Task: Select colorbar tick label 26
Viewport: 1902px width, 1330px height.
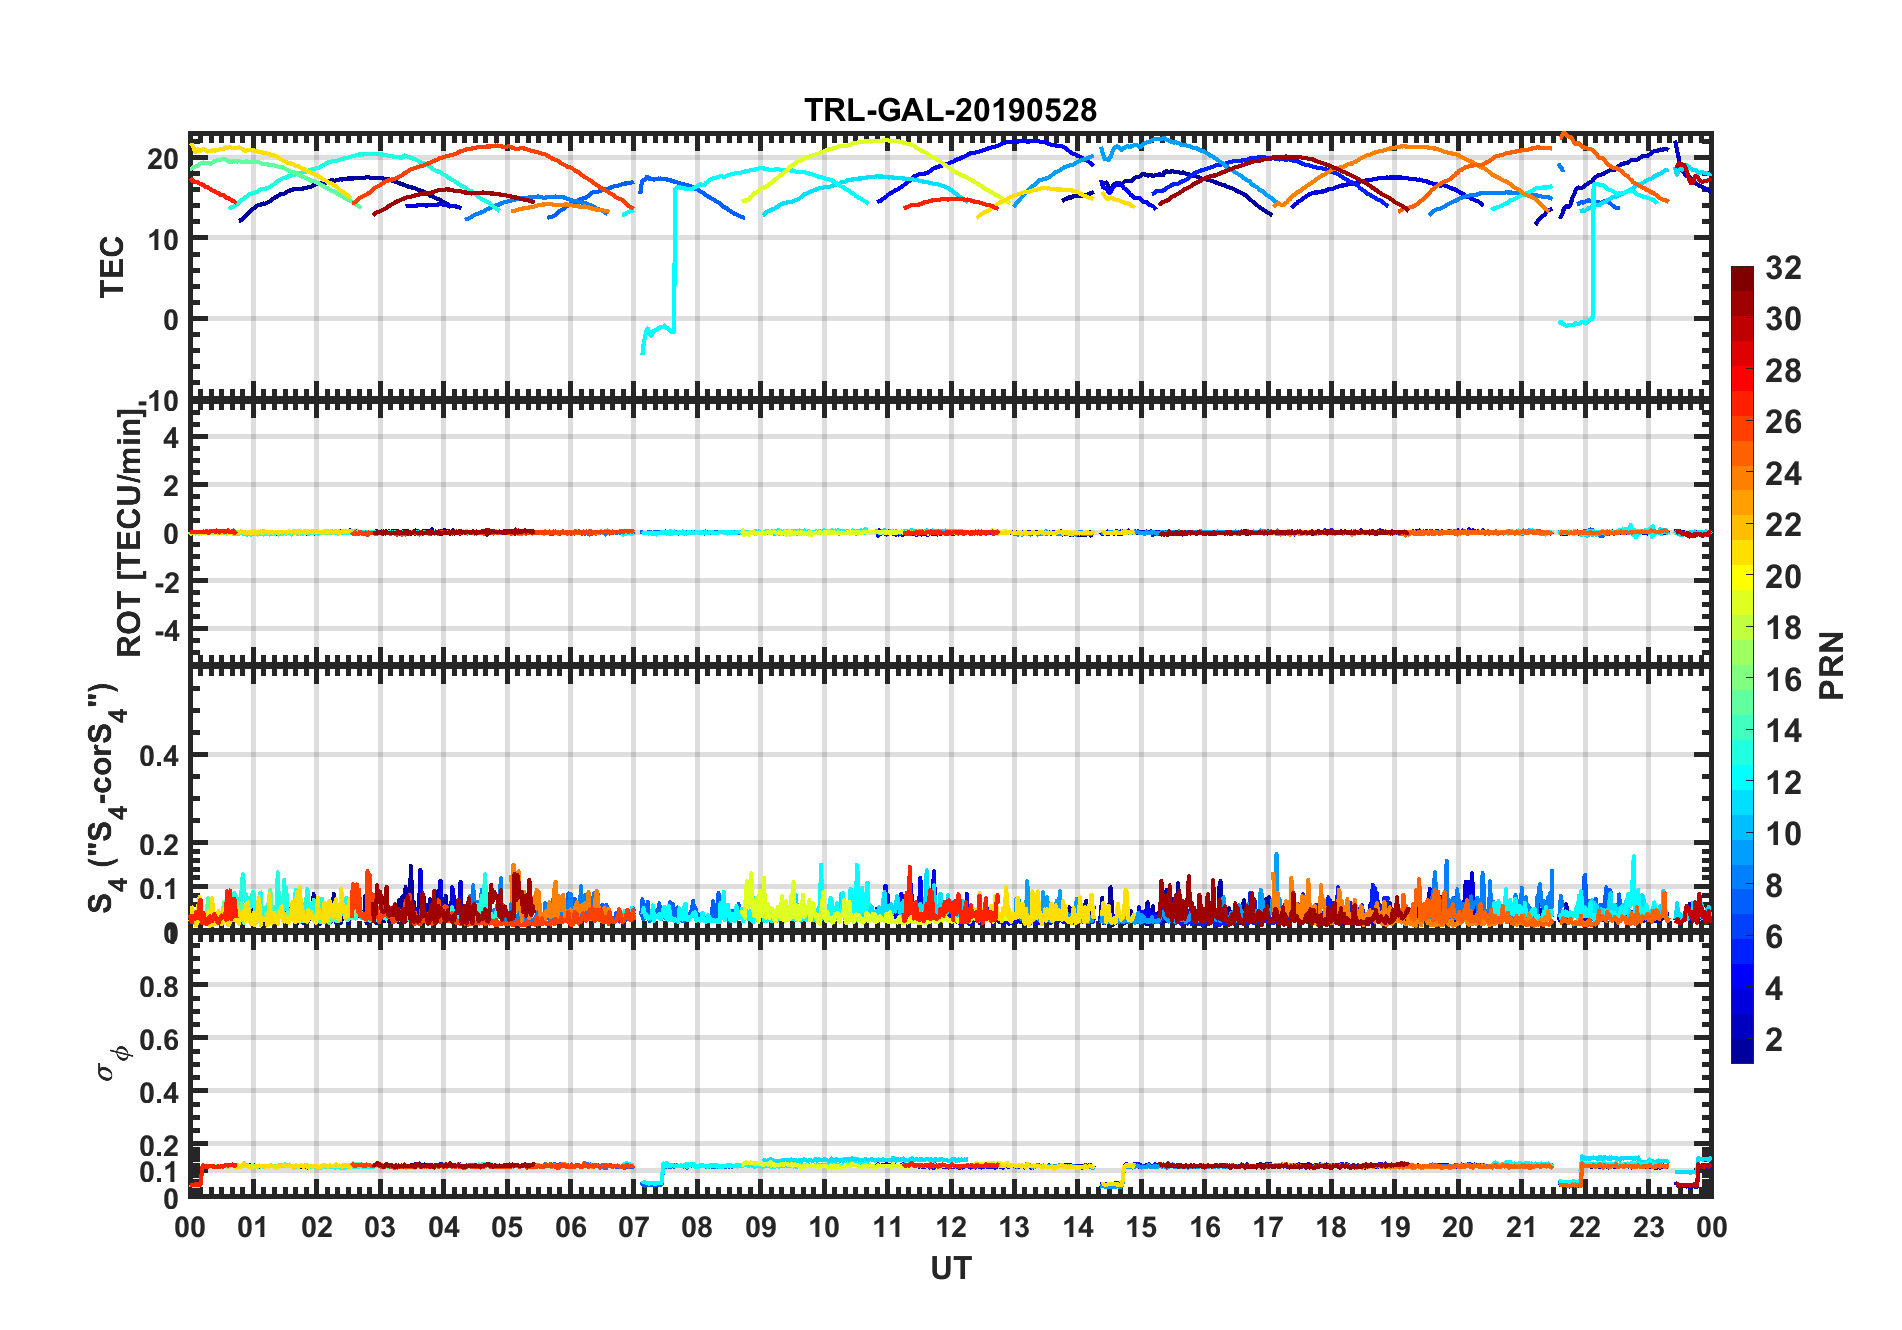Action: 1783,422
